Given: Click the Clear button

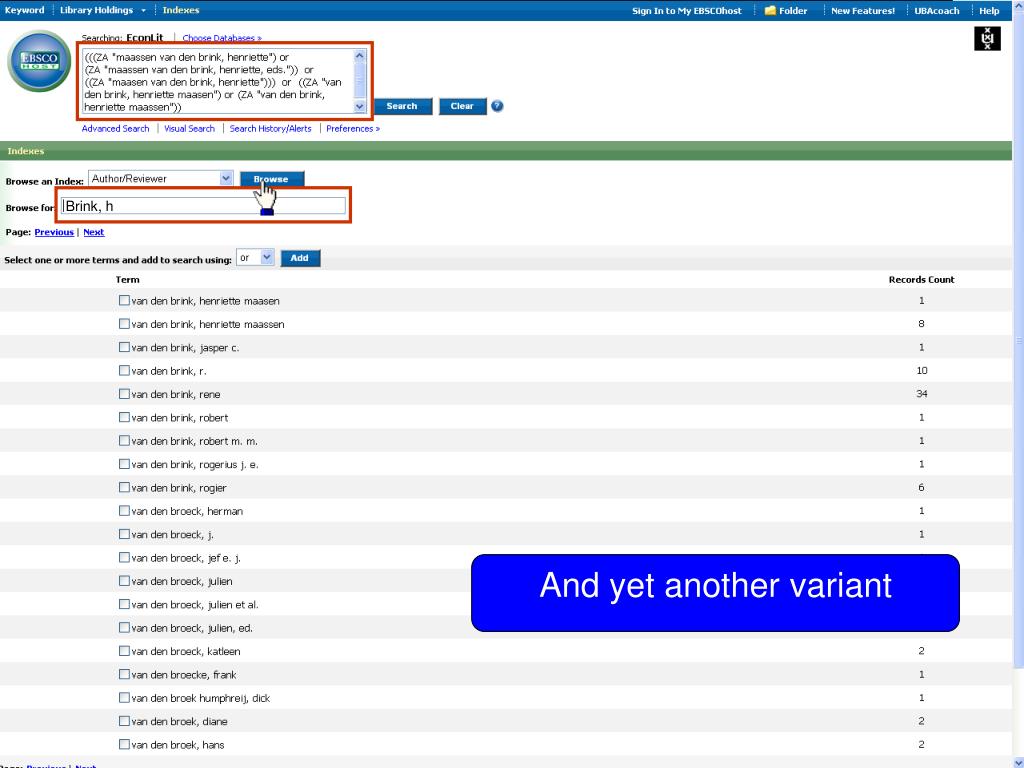Looking at the screenshot, I should point(462,106).
